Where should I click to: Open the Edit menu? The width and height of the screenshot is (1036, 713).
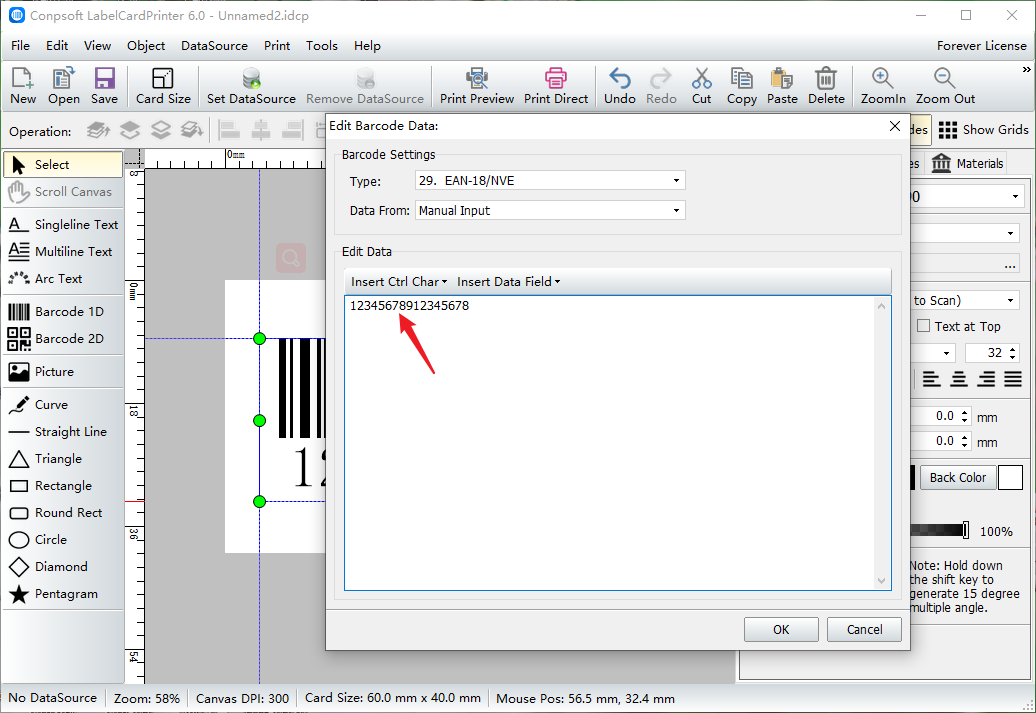(57, 46)
